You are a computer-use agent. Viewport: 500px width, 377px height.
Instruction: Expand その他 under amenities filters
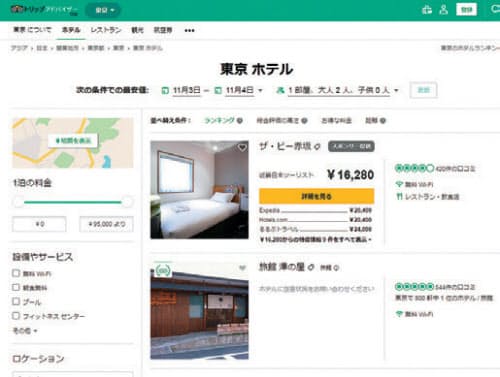(25, 331)
